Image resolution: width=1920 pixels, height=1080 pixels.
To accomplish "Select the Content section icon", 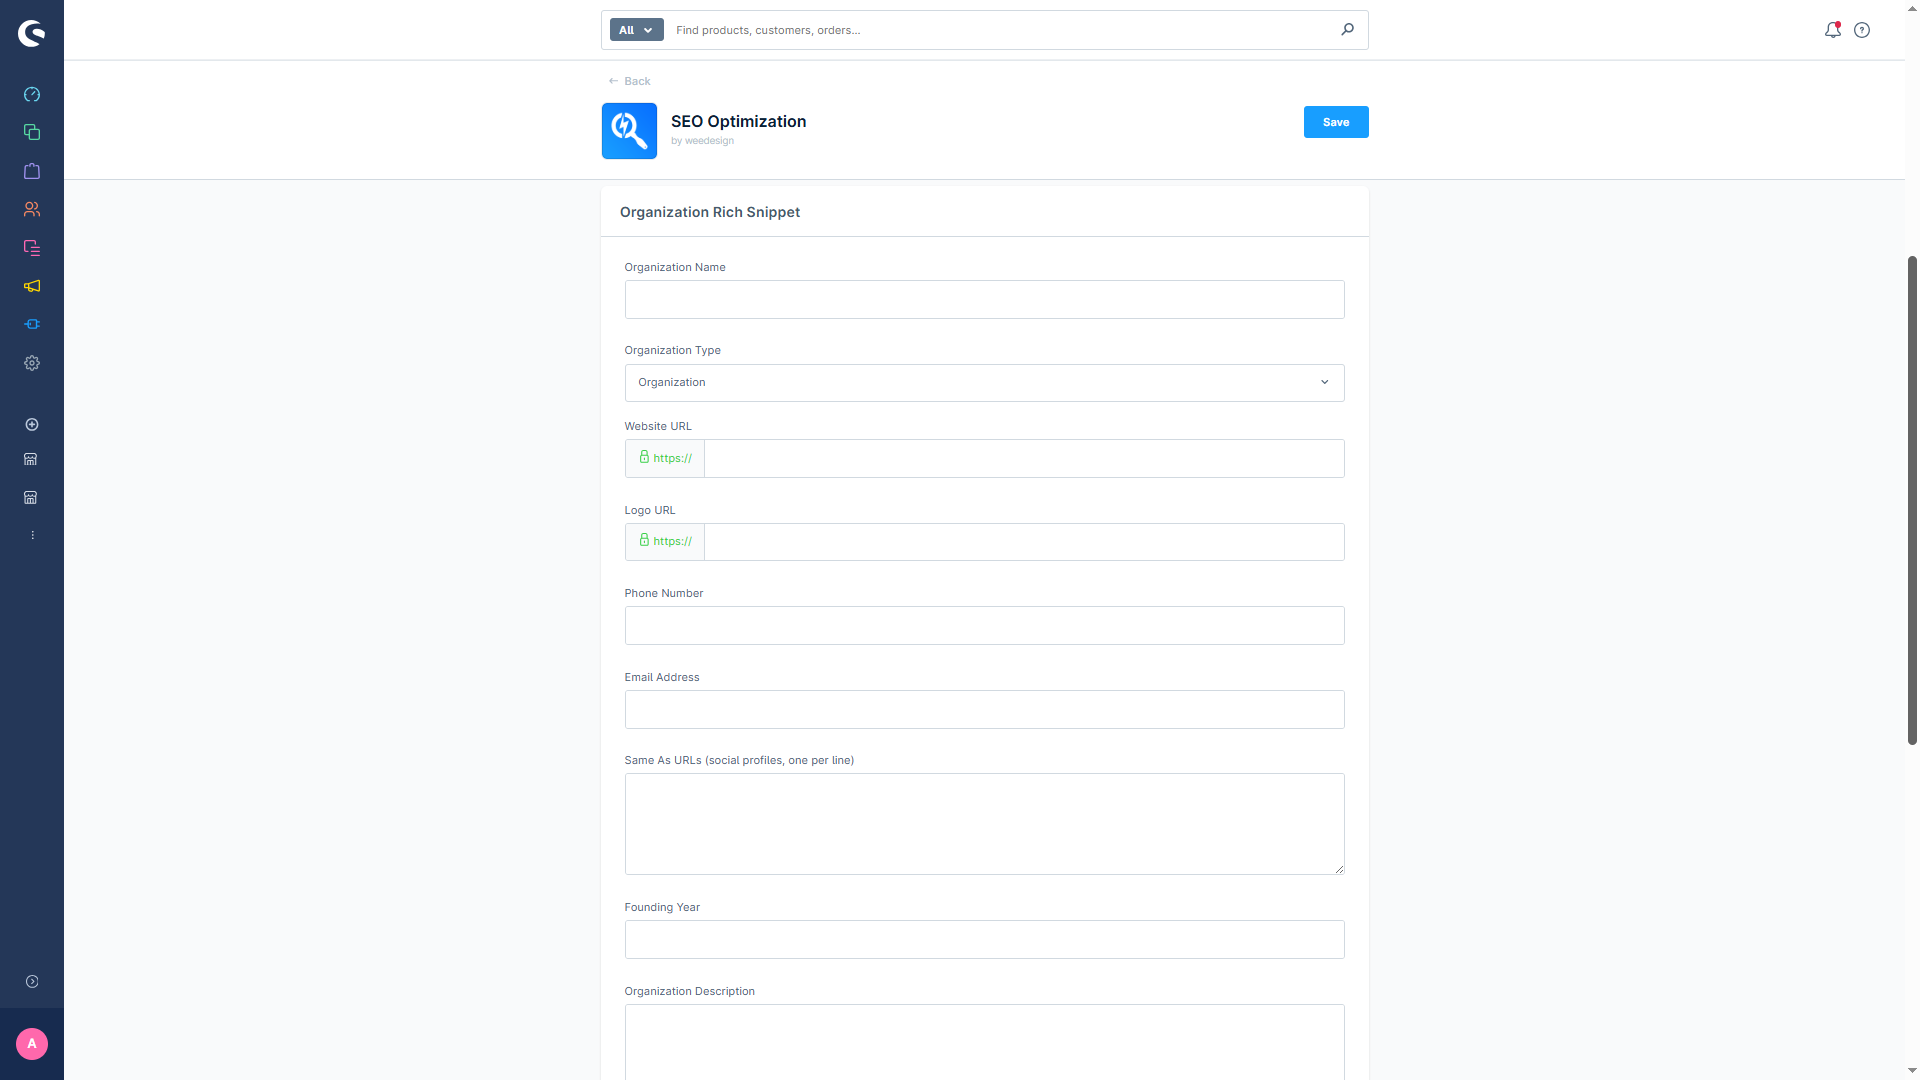I will 32,247.
